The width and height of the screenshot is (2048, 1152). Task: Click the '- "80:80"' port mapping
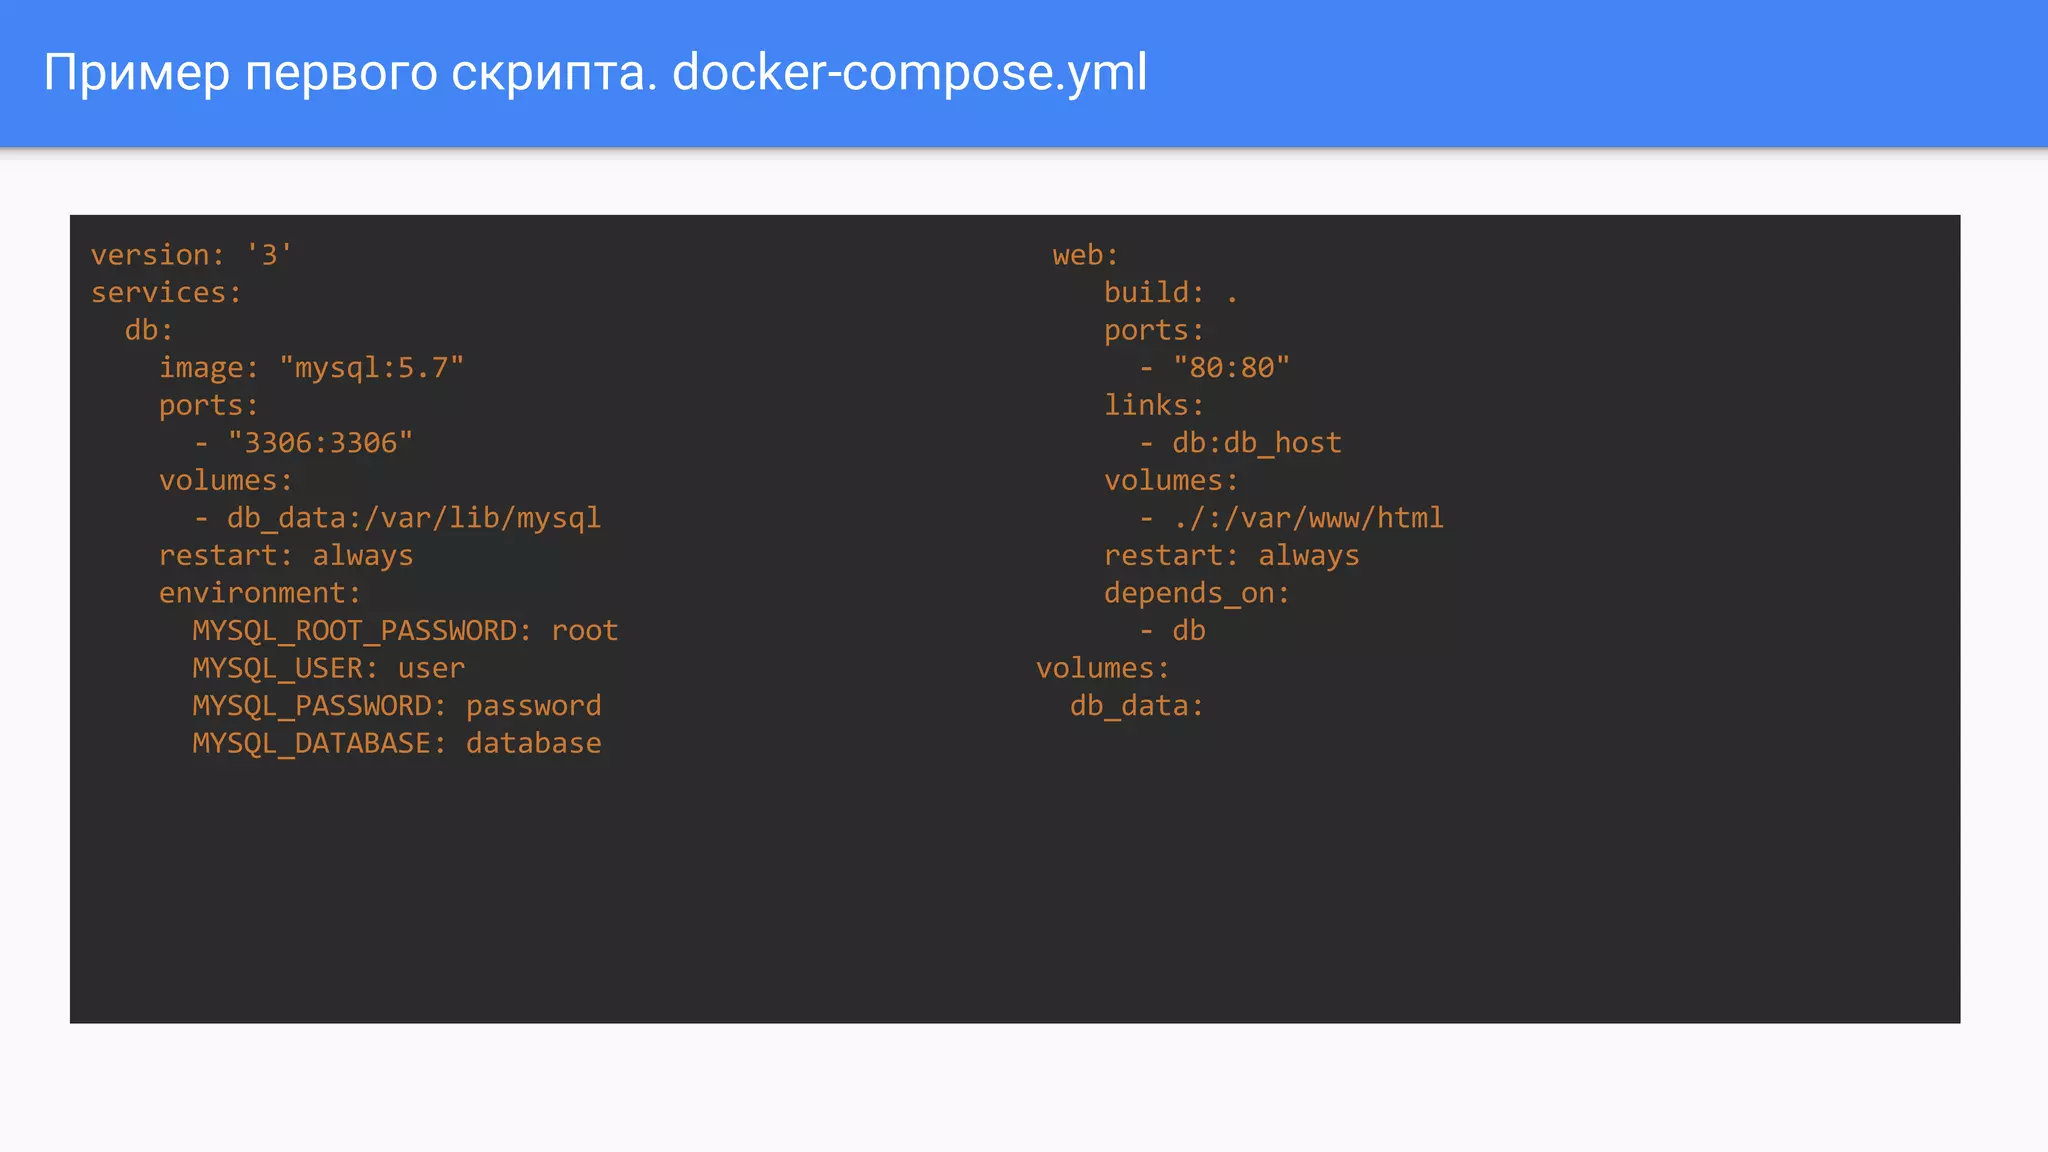coord(1214,368)
